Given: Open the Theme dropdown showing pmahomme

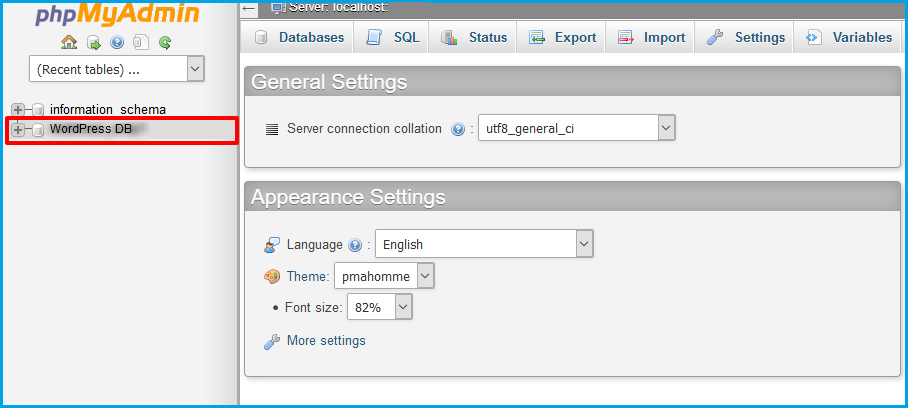Looking at the screenshot, I should [384, 276].
